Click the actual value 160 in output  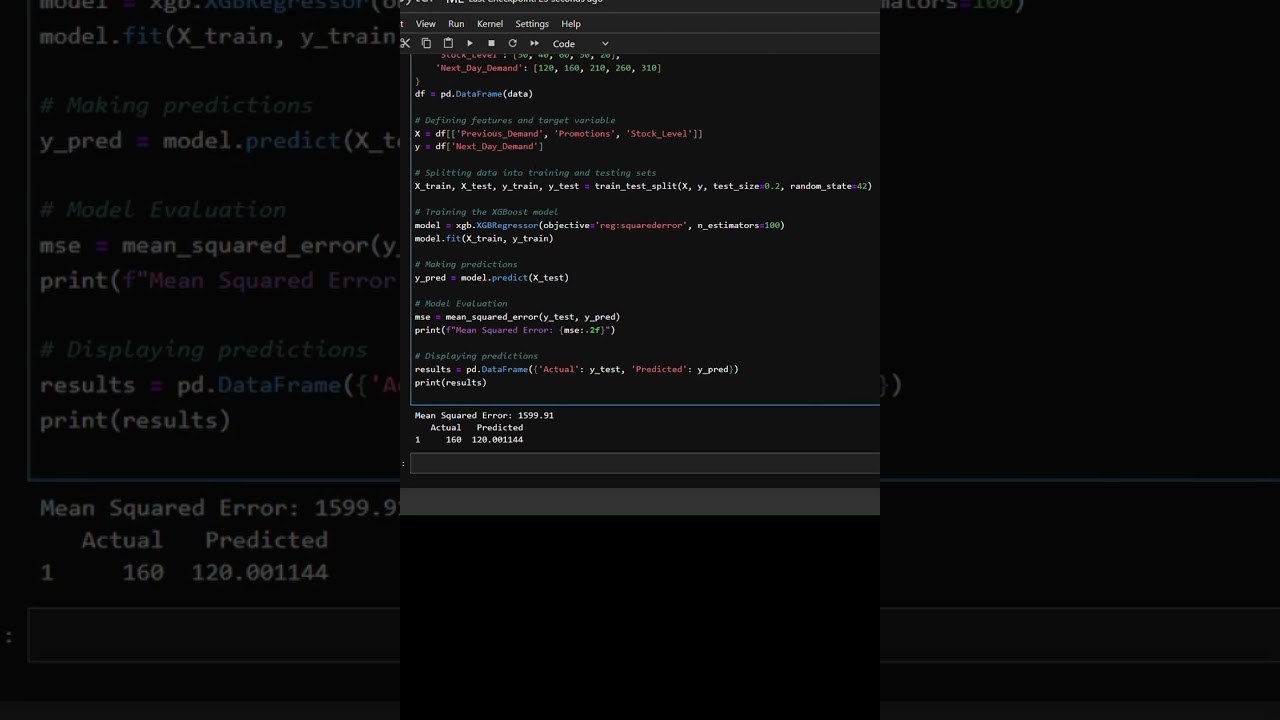(454, 440)
